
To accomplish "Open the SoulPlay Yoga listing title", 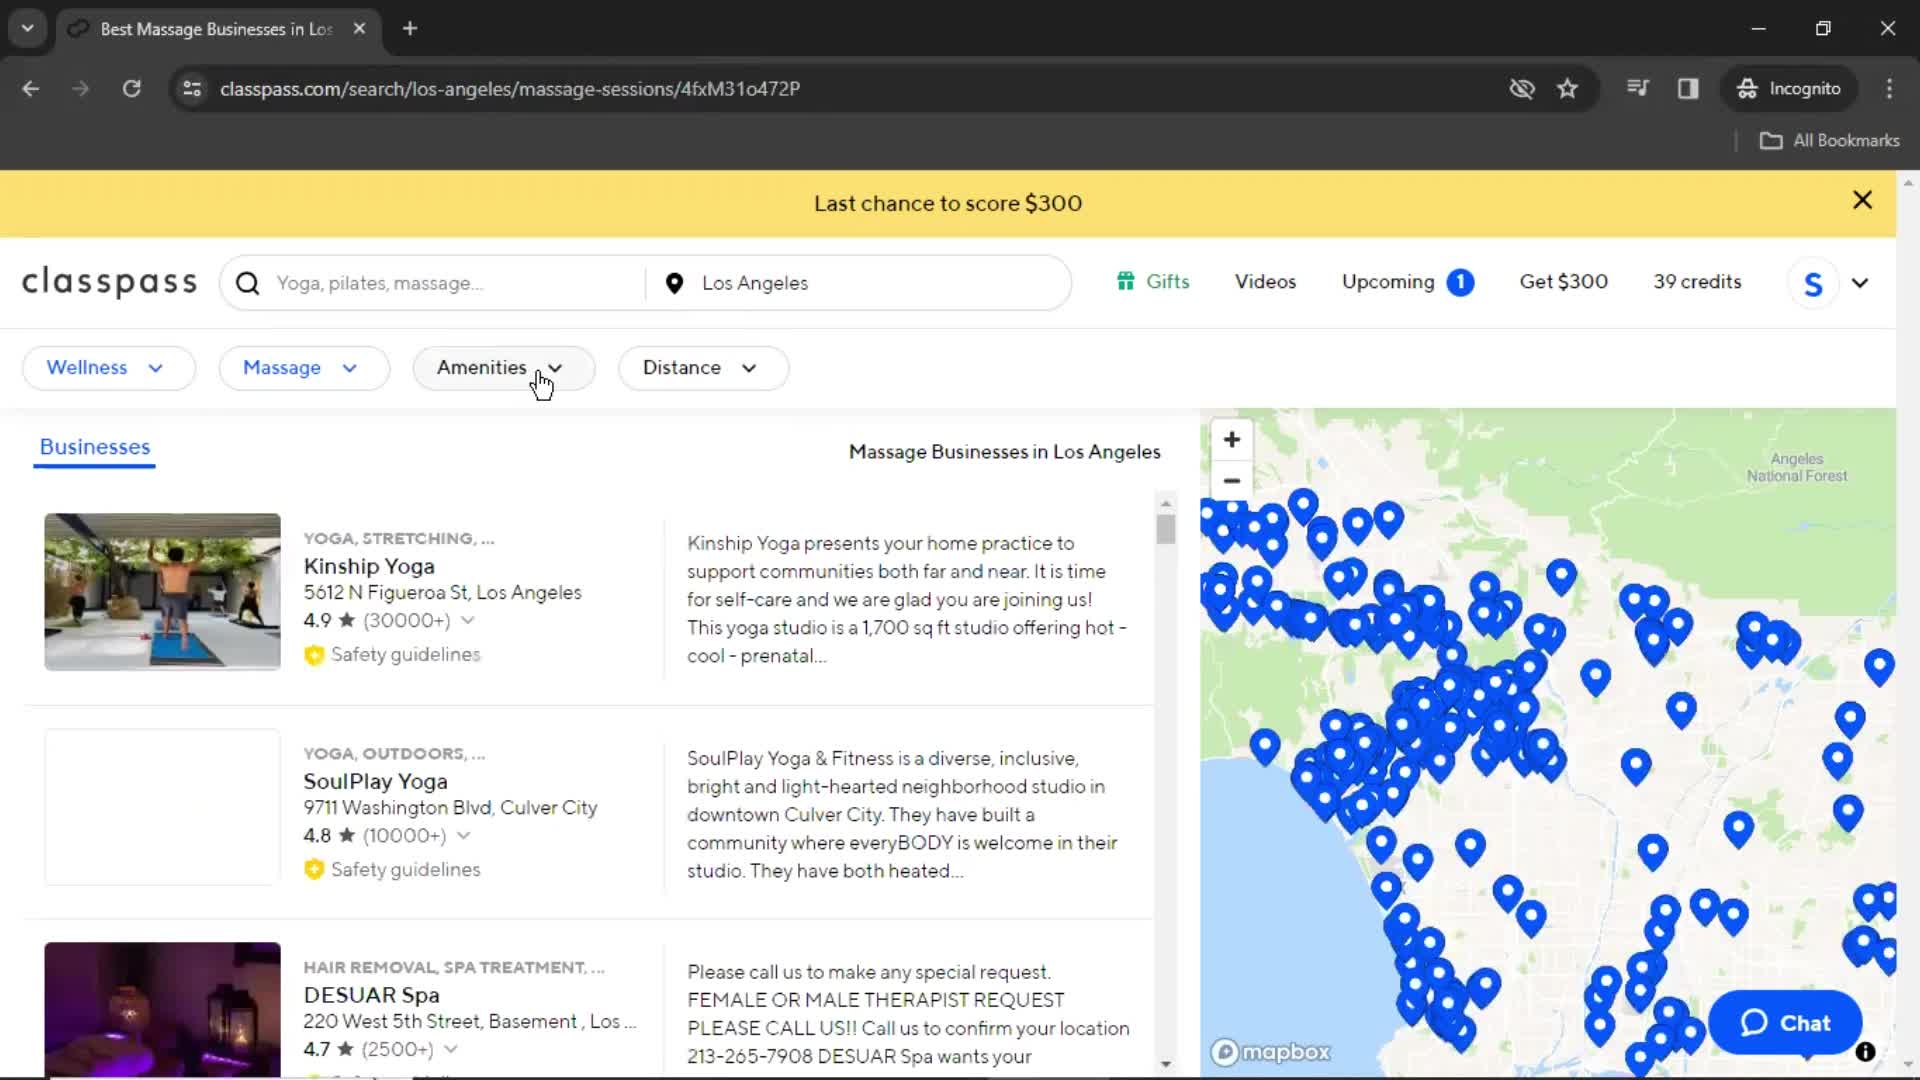I will [375, 781].
